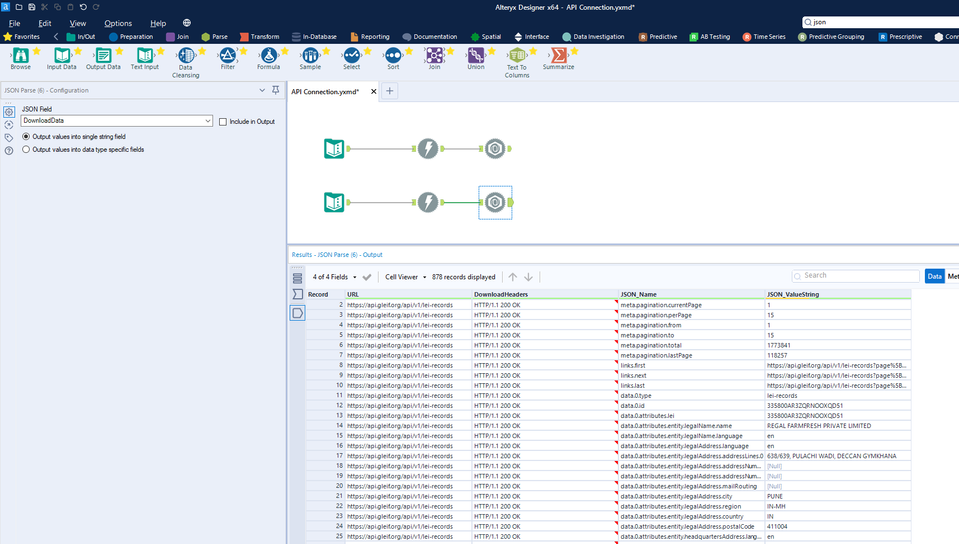Click the Data button in results pane

pyautogui.click(x=934, y=276)
